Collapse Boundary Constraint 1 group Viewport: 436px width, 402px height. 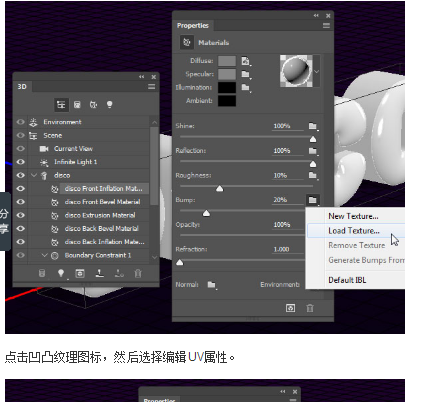[x=45, y=255]
